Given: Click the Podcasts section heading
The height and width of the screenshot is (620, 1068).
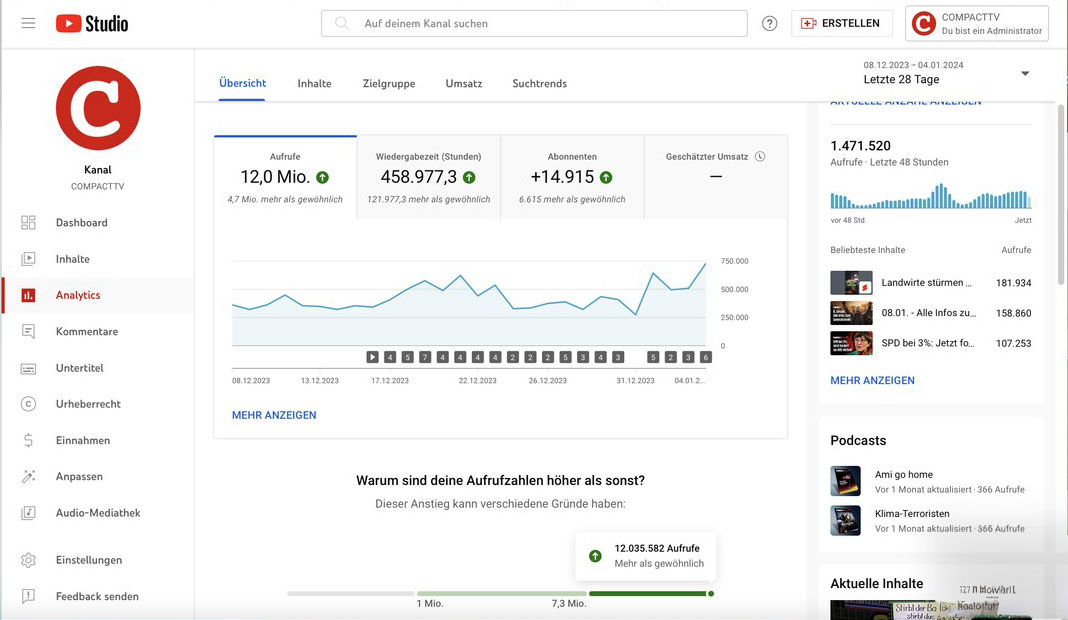Looking at the screenshot, I should click(858, 440).
